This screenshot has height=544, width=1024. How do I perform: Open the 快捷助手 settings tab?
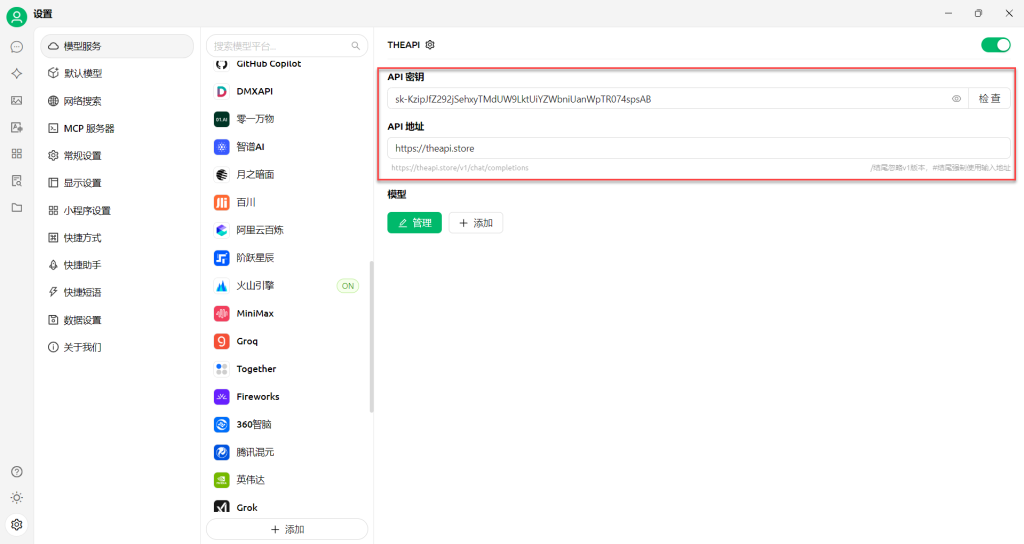point(117,265)
